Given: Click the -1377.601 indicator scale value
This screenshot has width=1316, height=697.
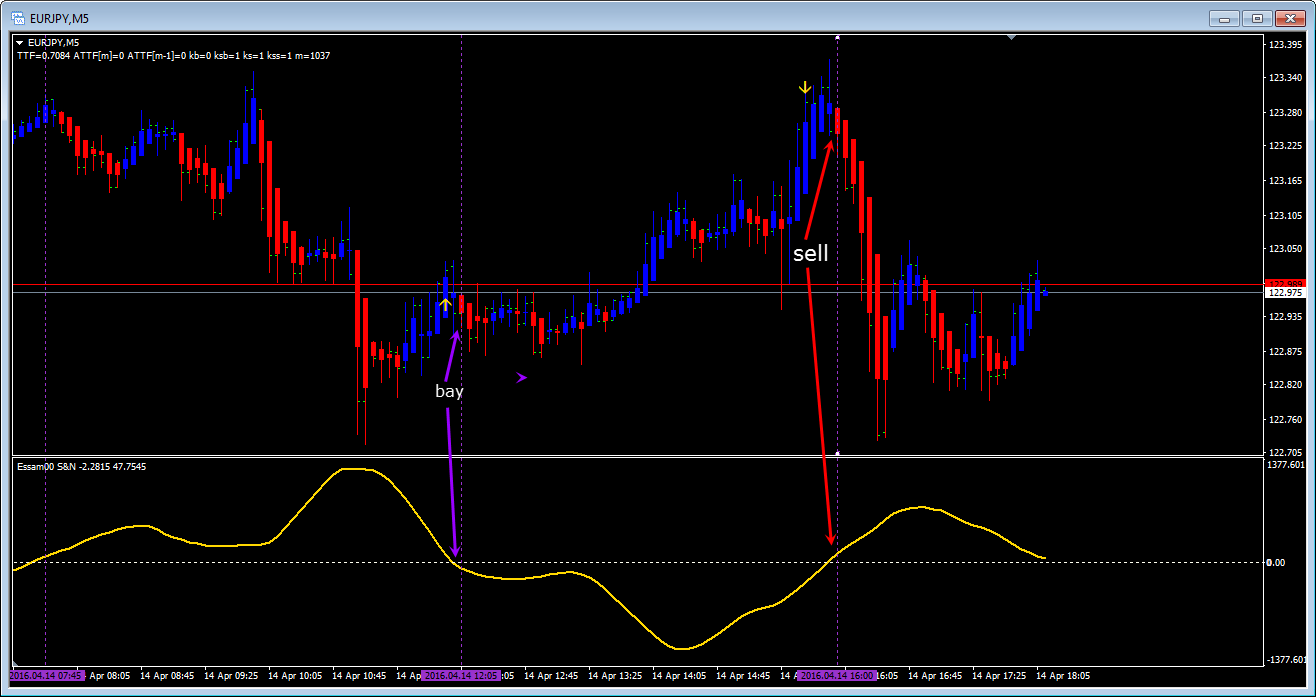Looking at the screenshot, I should point(1285,660).
